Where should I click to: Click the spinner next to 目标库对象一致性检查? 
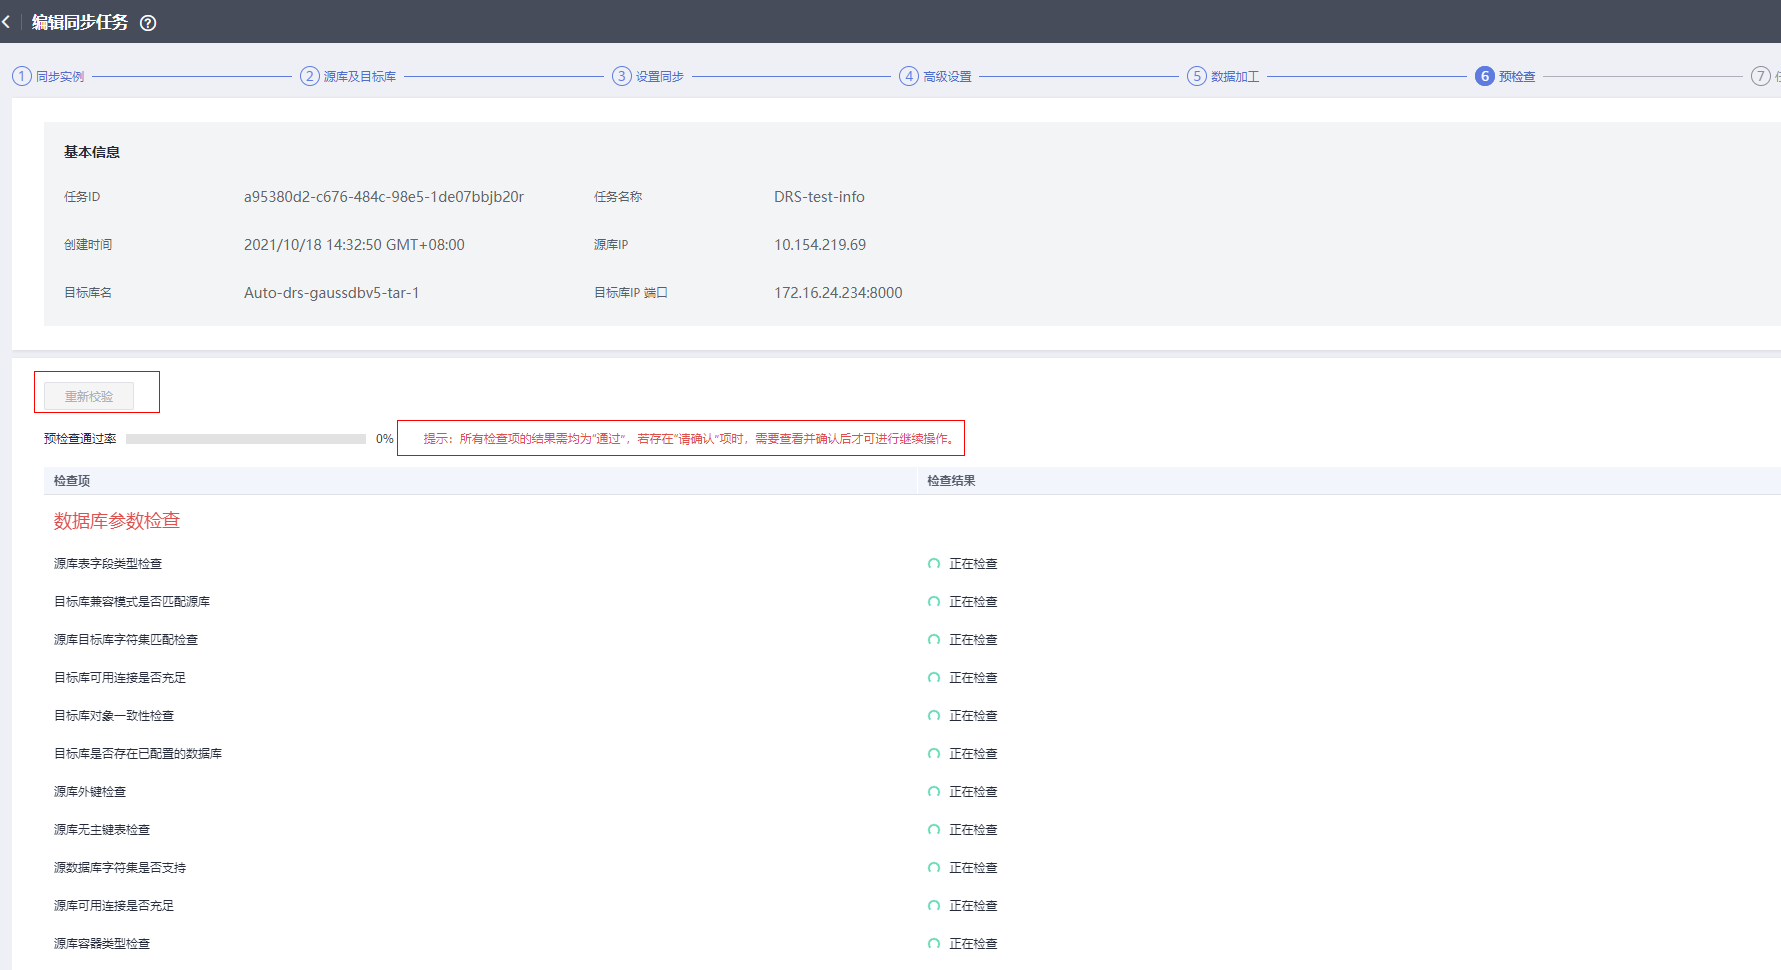point(934,715)
